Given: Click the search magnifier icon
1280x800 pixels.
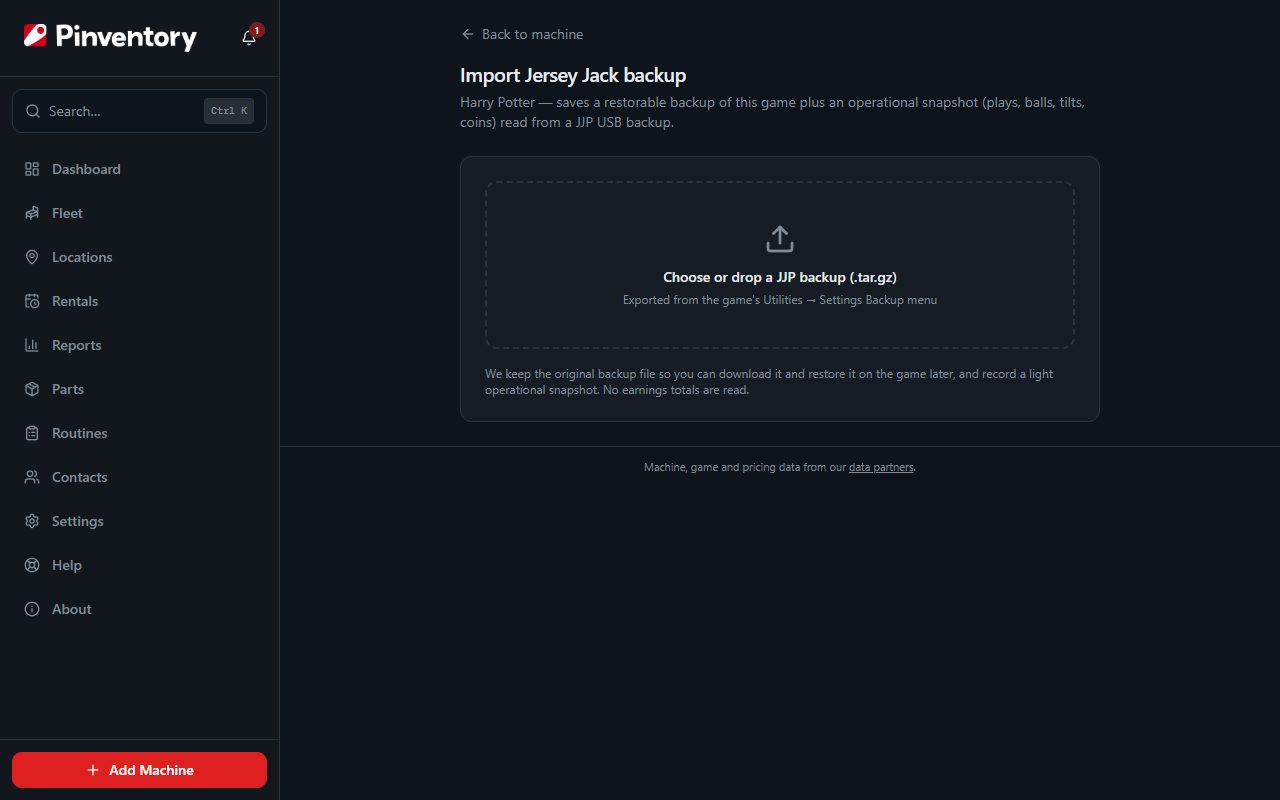Looking at the screenshot, I should tap(33, 111).
